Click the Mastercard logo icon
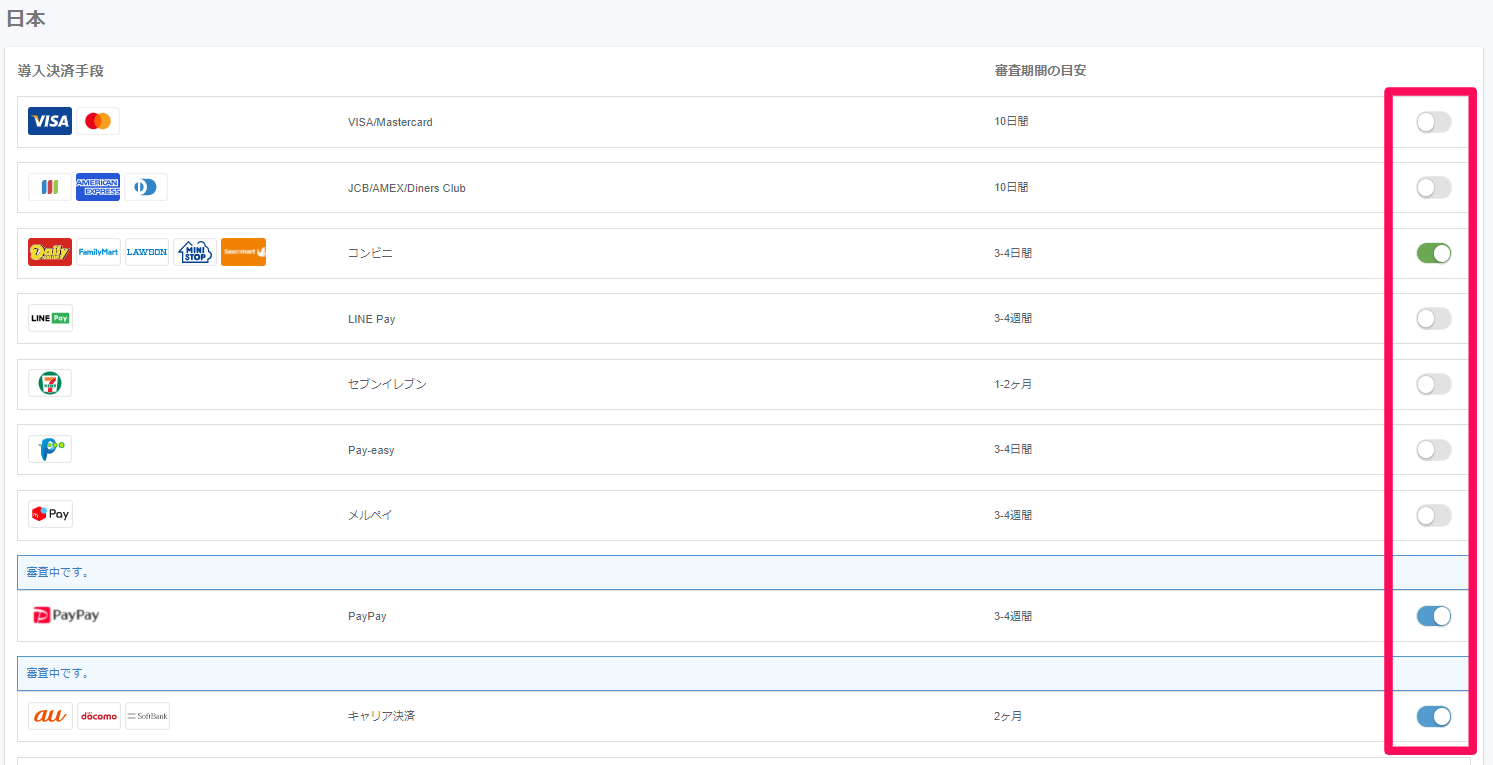 pyautogui.click(x=98, y=122)
